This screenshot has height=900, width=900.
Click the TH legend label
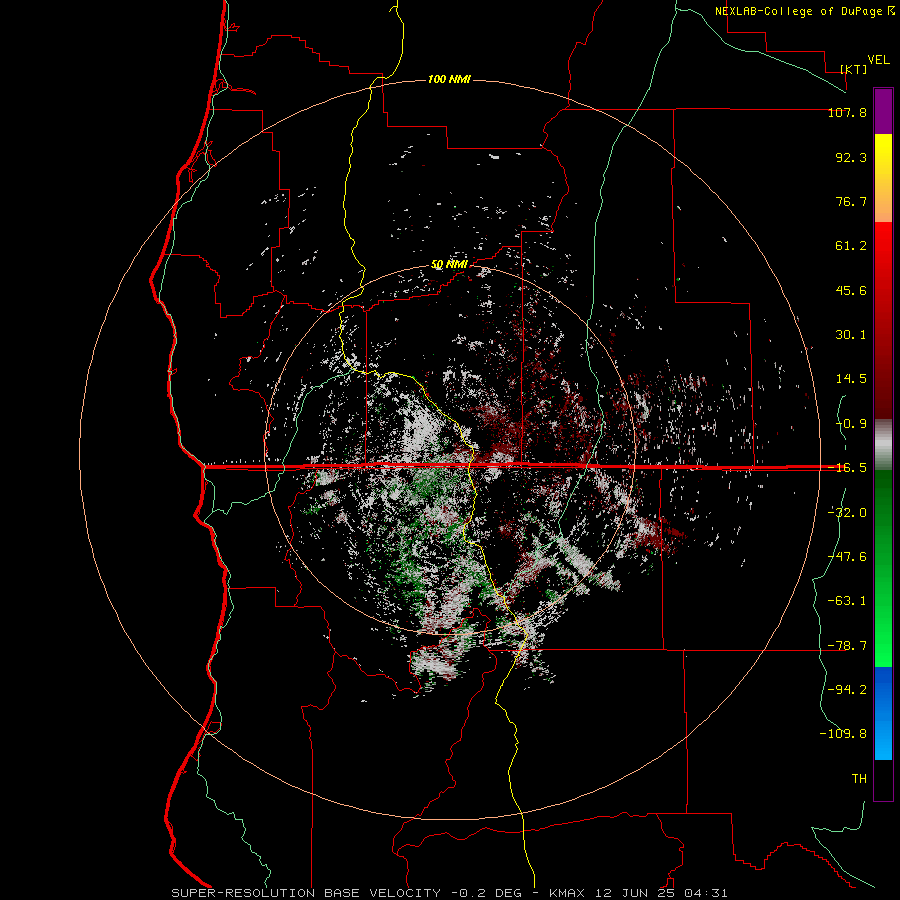click(x=859, y=778)
